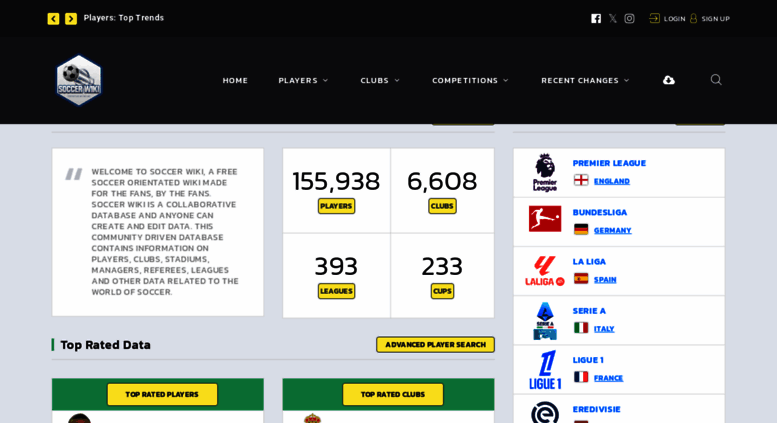777x423 pixels.
Task: Follow the Spain country link
Action: tap(606, 279)
